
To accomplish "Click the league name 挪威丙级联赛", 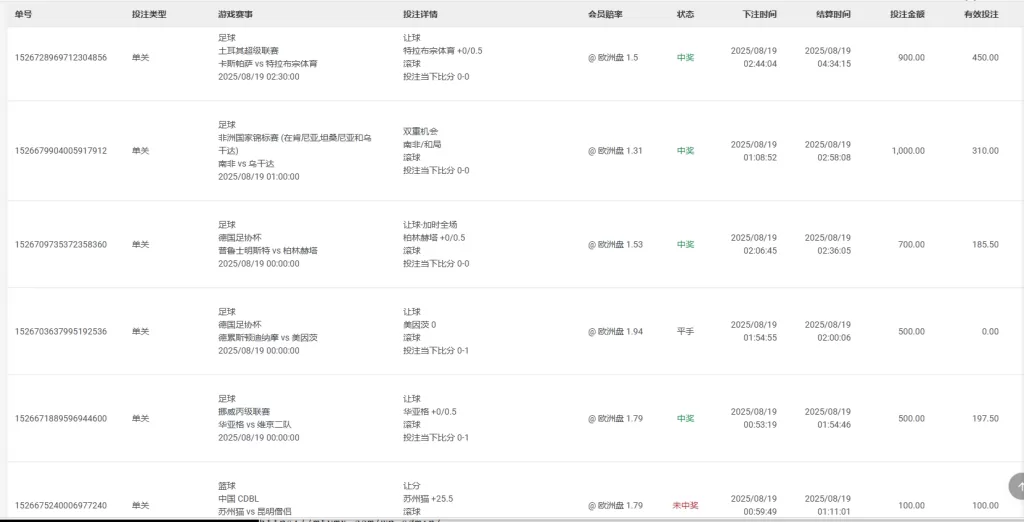I will pyautogui.click(x=244, y=412).
